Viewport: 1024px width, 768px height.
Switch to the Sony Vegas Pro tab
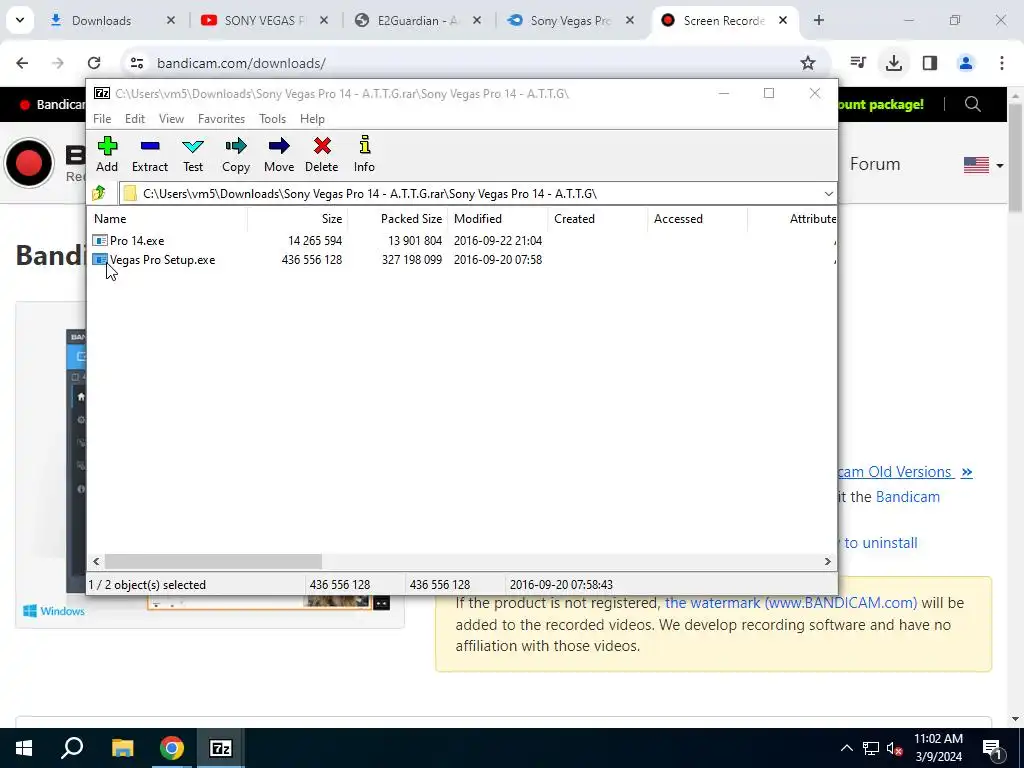coord(570,21)
